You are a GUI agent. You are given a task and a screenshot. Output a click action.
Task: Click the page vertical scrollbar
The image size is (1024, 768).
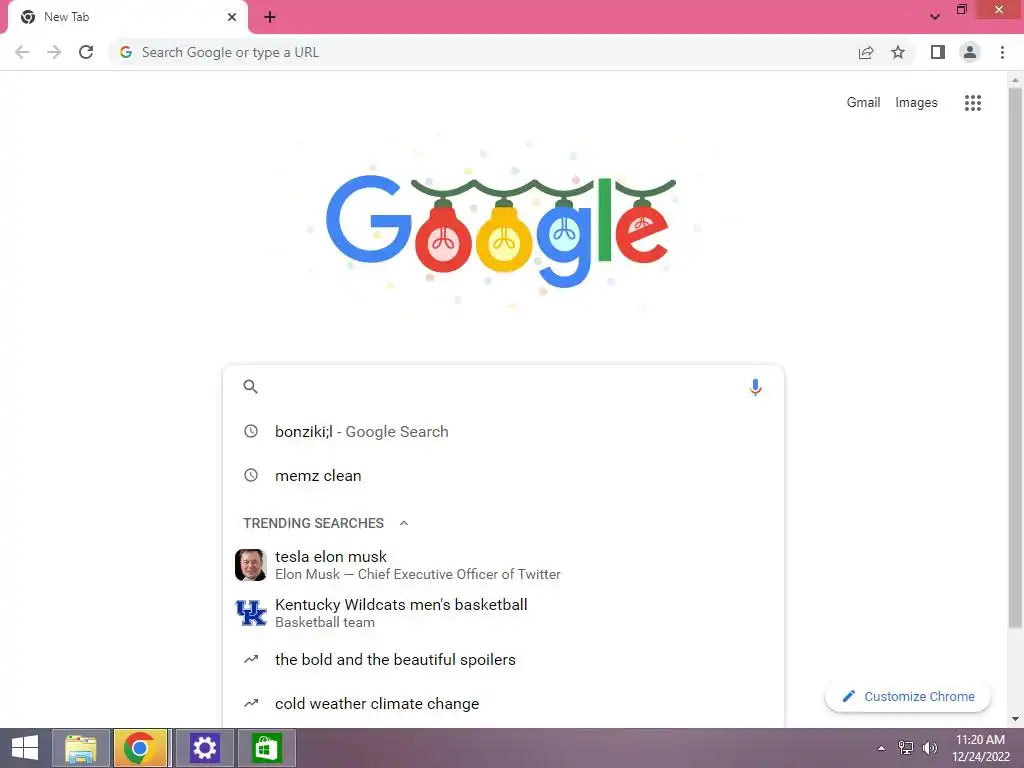(1015, 359)
